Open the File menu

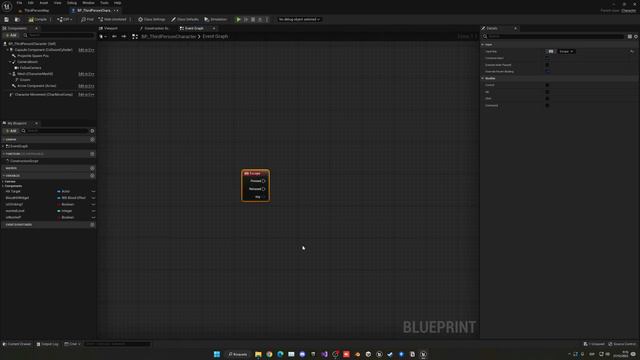pos(19,3)
